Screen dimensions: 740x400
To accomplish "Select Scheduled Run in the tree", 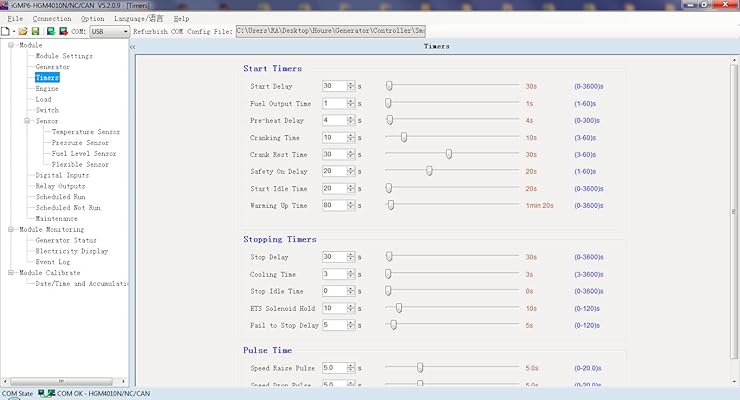I will [60, 197].
